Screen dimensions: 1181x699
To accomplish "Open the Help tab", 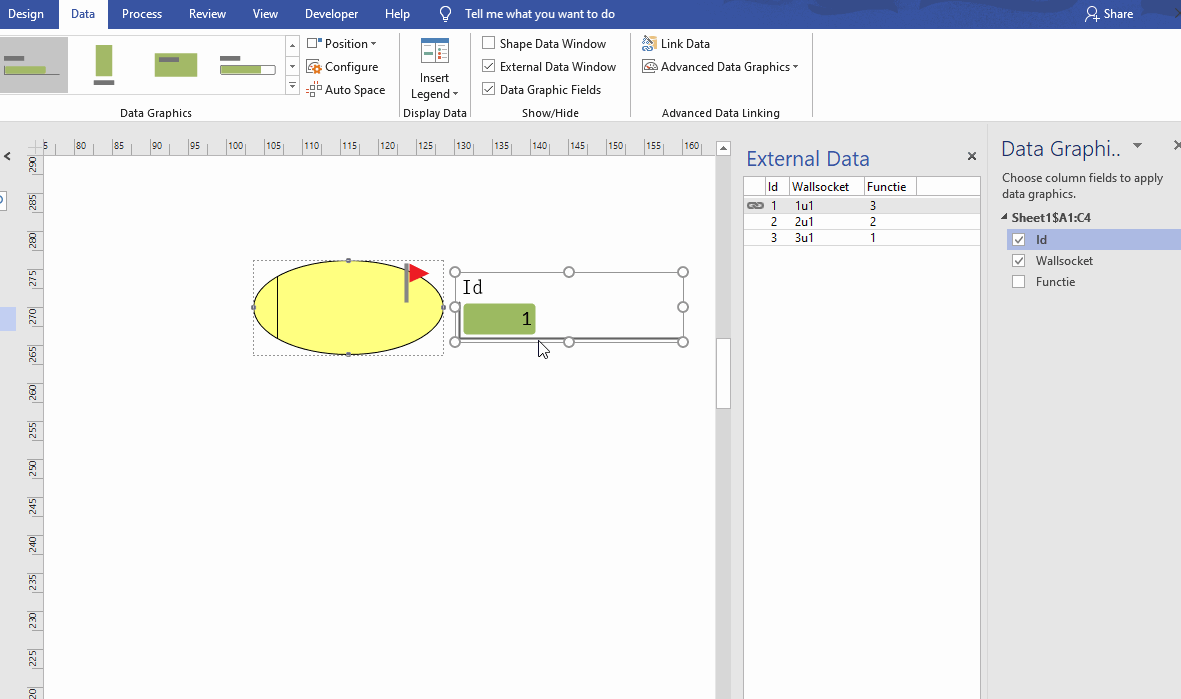I will click(397, 14).
